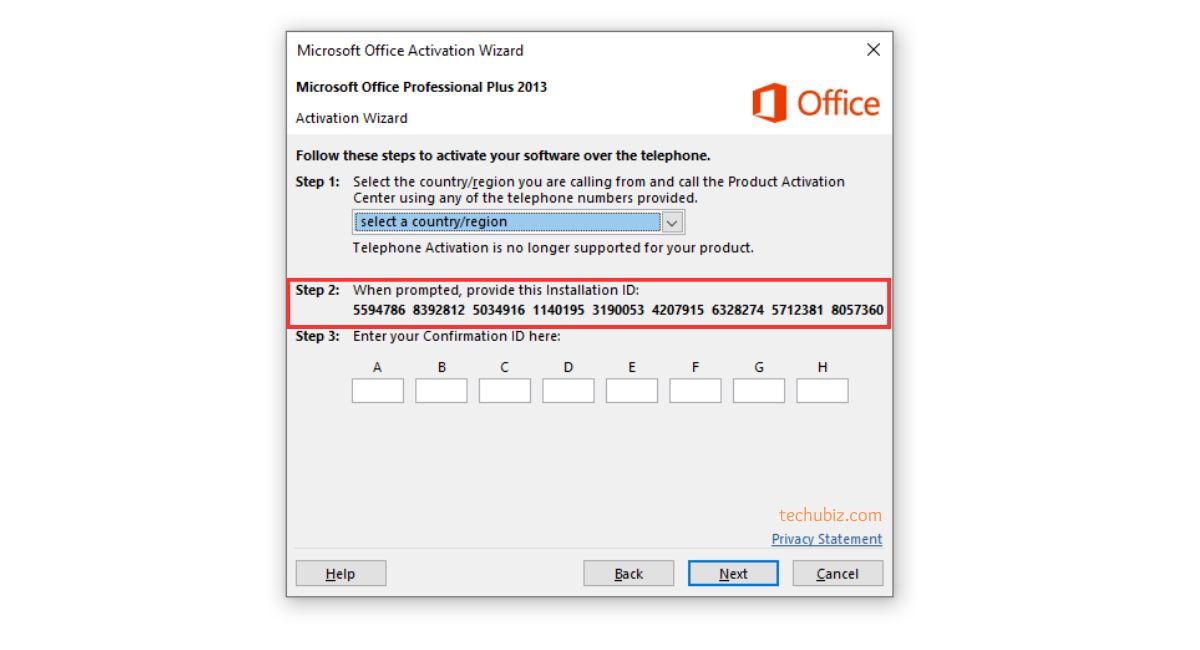Viewport: 1200px width, 650px height.
Task: Click Confirmation ID field B
Action: pyautogui.click(x=441, y=390)
